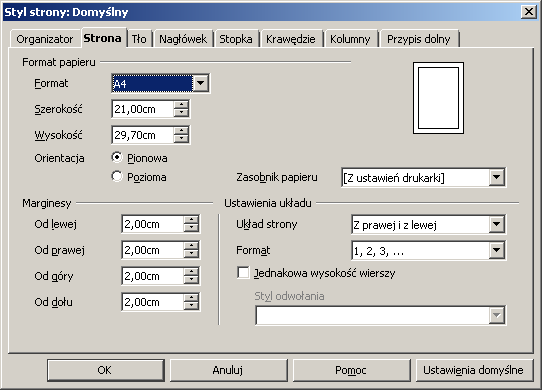Viewport: 542px width, 390px height.
Task: Click into the Szerokość input field
Action: pos(143,109)
